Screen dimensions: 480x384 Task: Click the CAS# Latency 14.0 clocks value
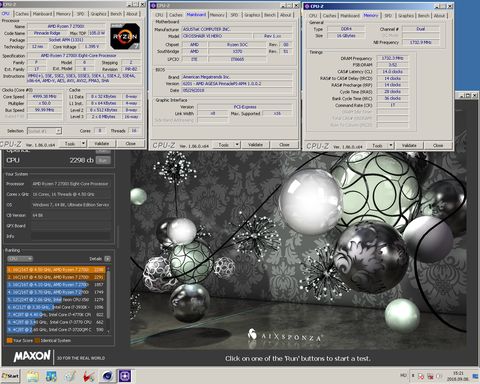(392, 72)
